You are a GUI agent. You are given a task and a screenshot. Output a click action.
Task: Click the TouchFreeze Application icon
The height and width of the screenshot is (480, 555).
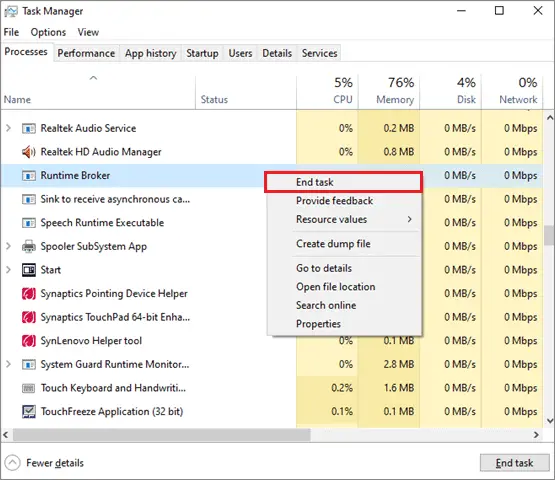coord(29,412)
